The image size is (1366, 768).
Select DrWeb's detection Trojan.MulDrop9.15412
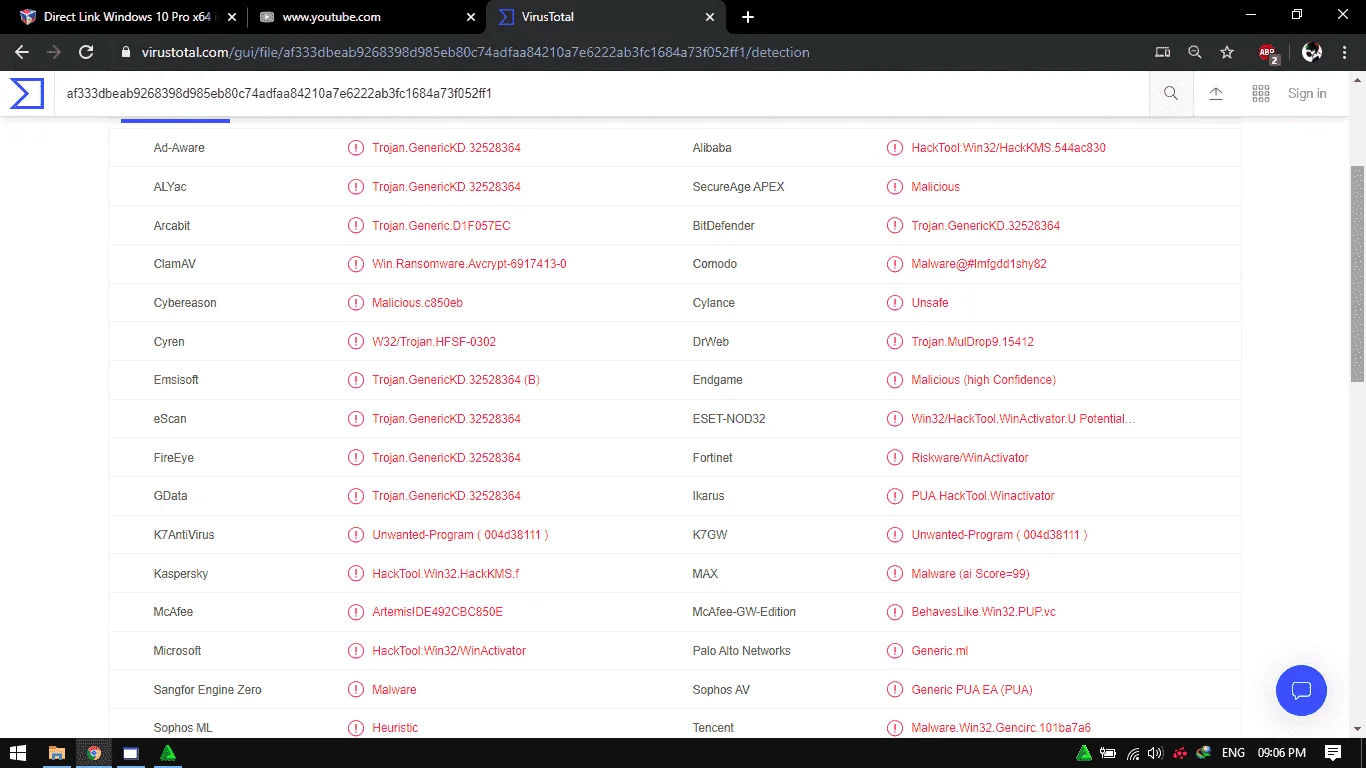point(972,342)
